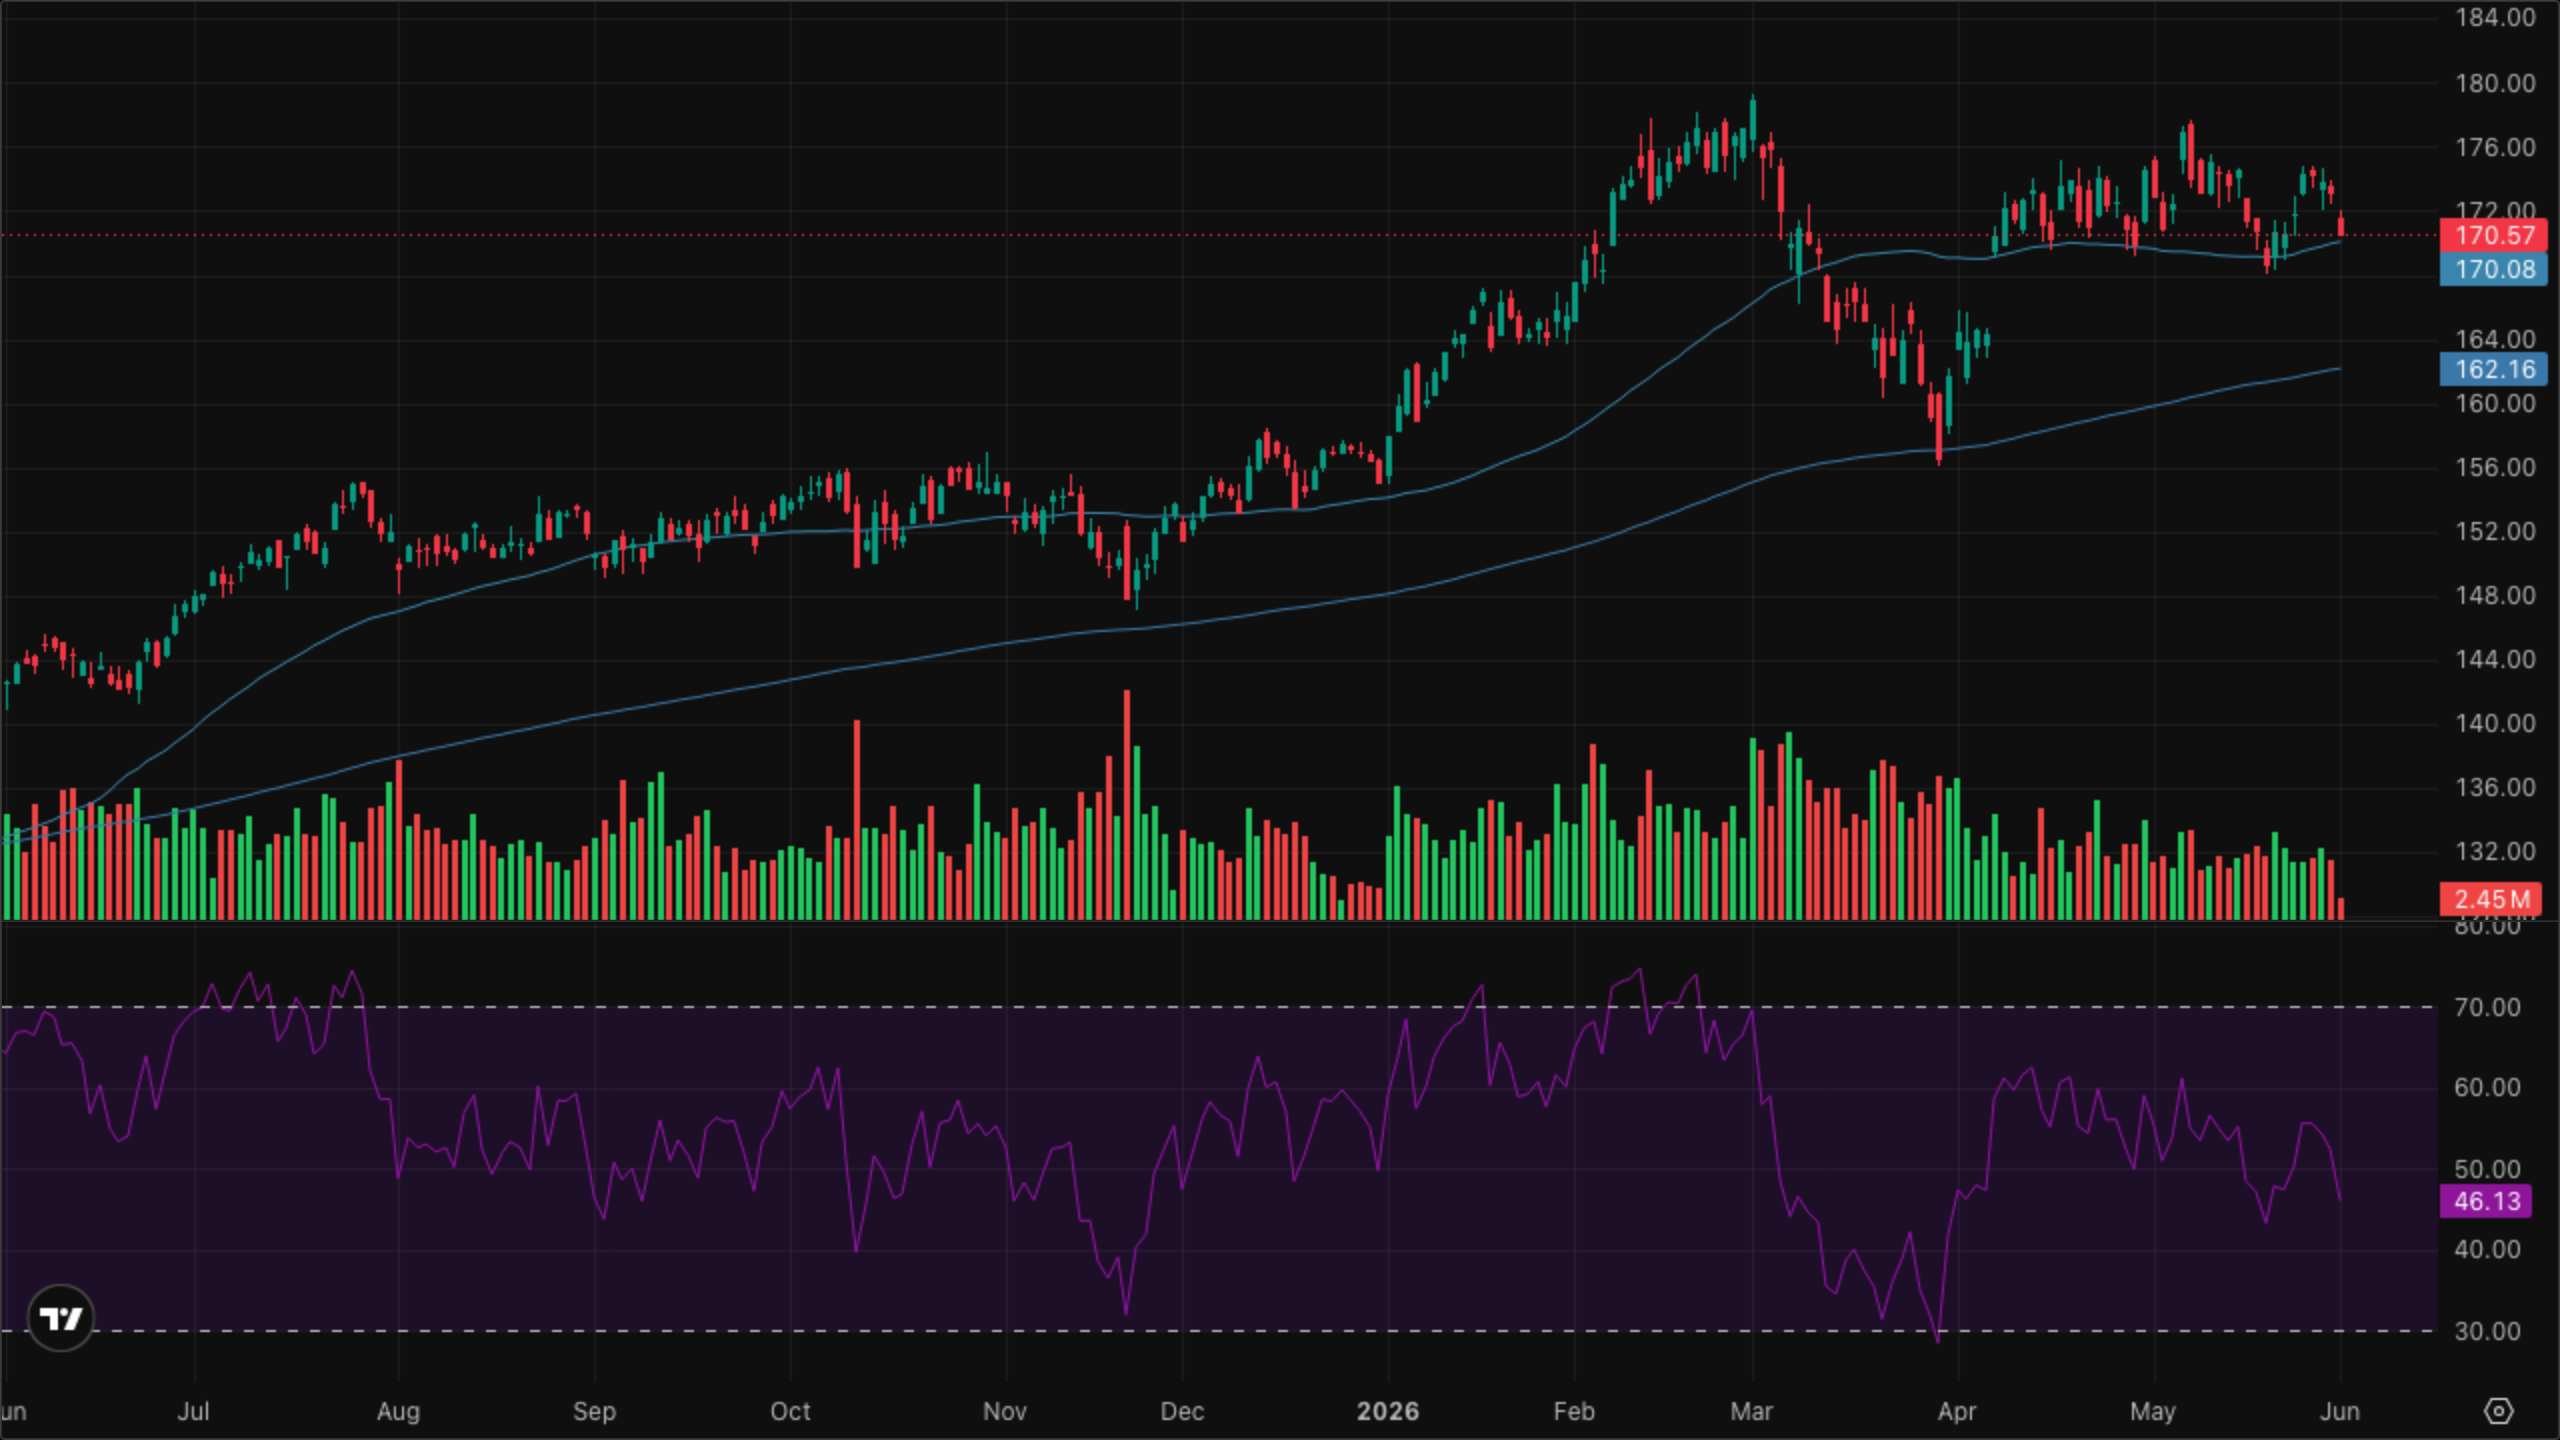Click the Oct label on time axis

[x=790, y=1411]
